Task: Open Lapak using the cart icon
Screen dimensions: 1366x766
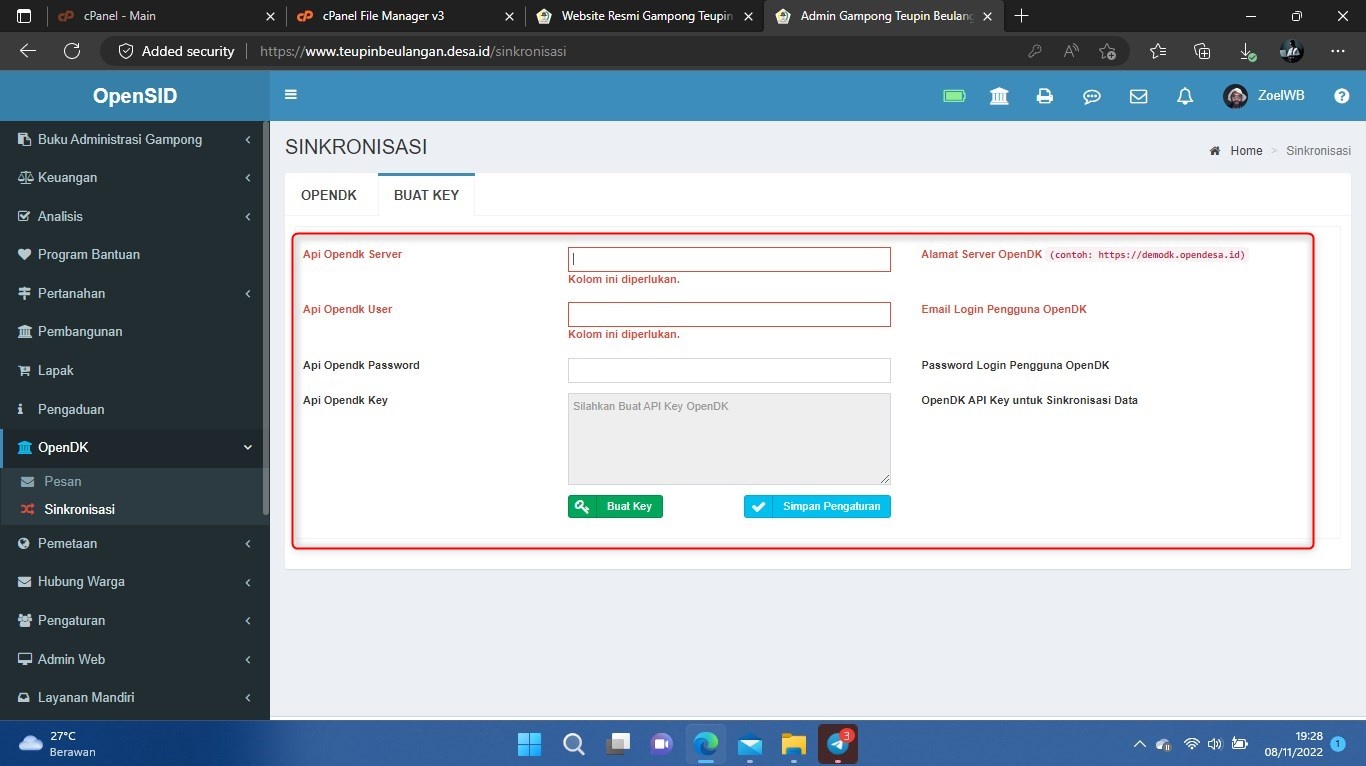Action: [x=56, y=370]
